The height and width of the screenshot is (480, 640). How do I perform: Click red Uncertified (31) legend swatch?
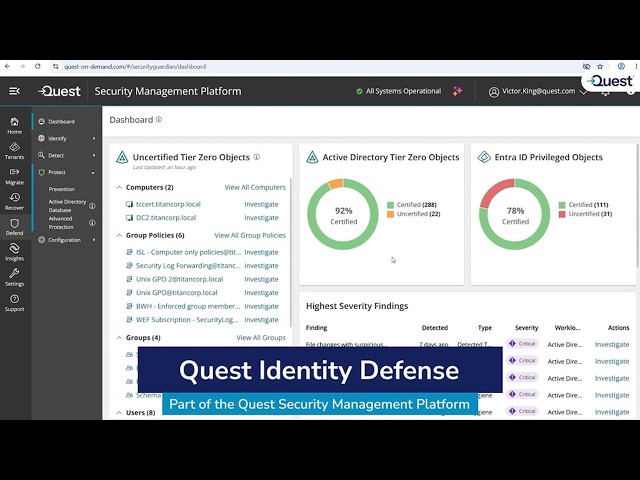(562, 214)
